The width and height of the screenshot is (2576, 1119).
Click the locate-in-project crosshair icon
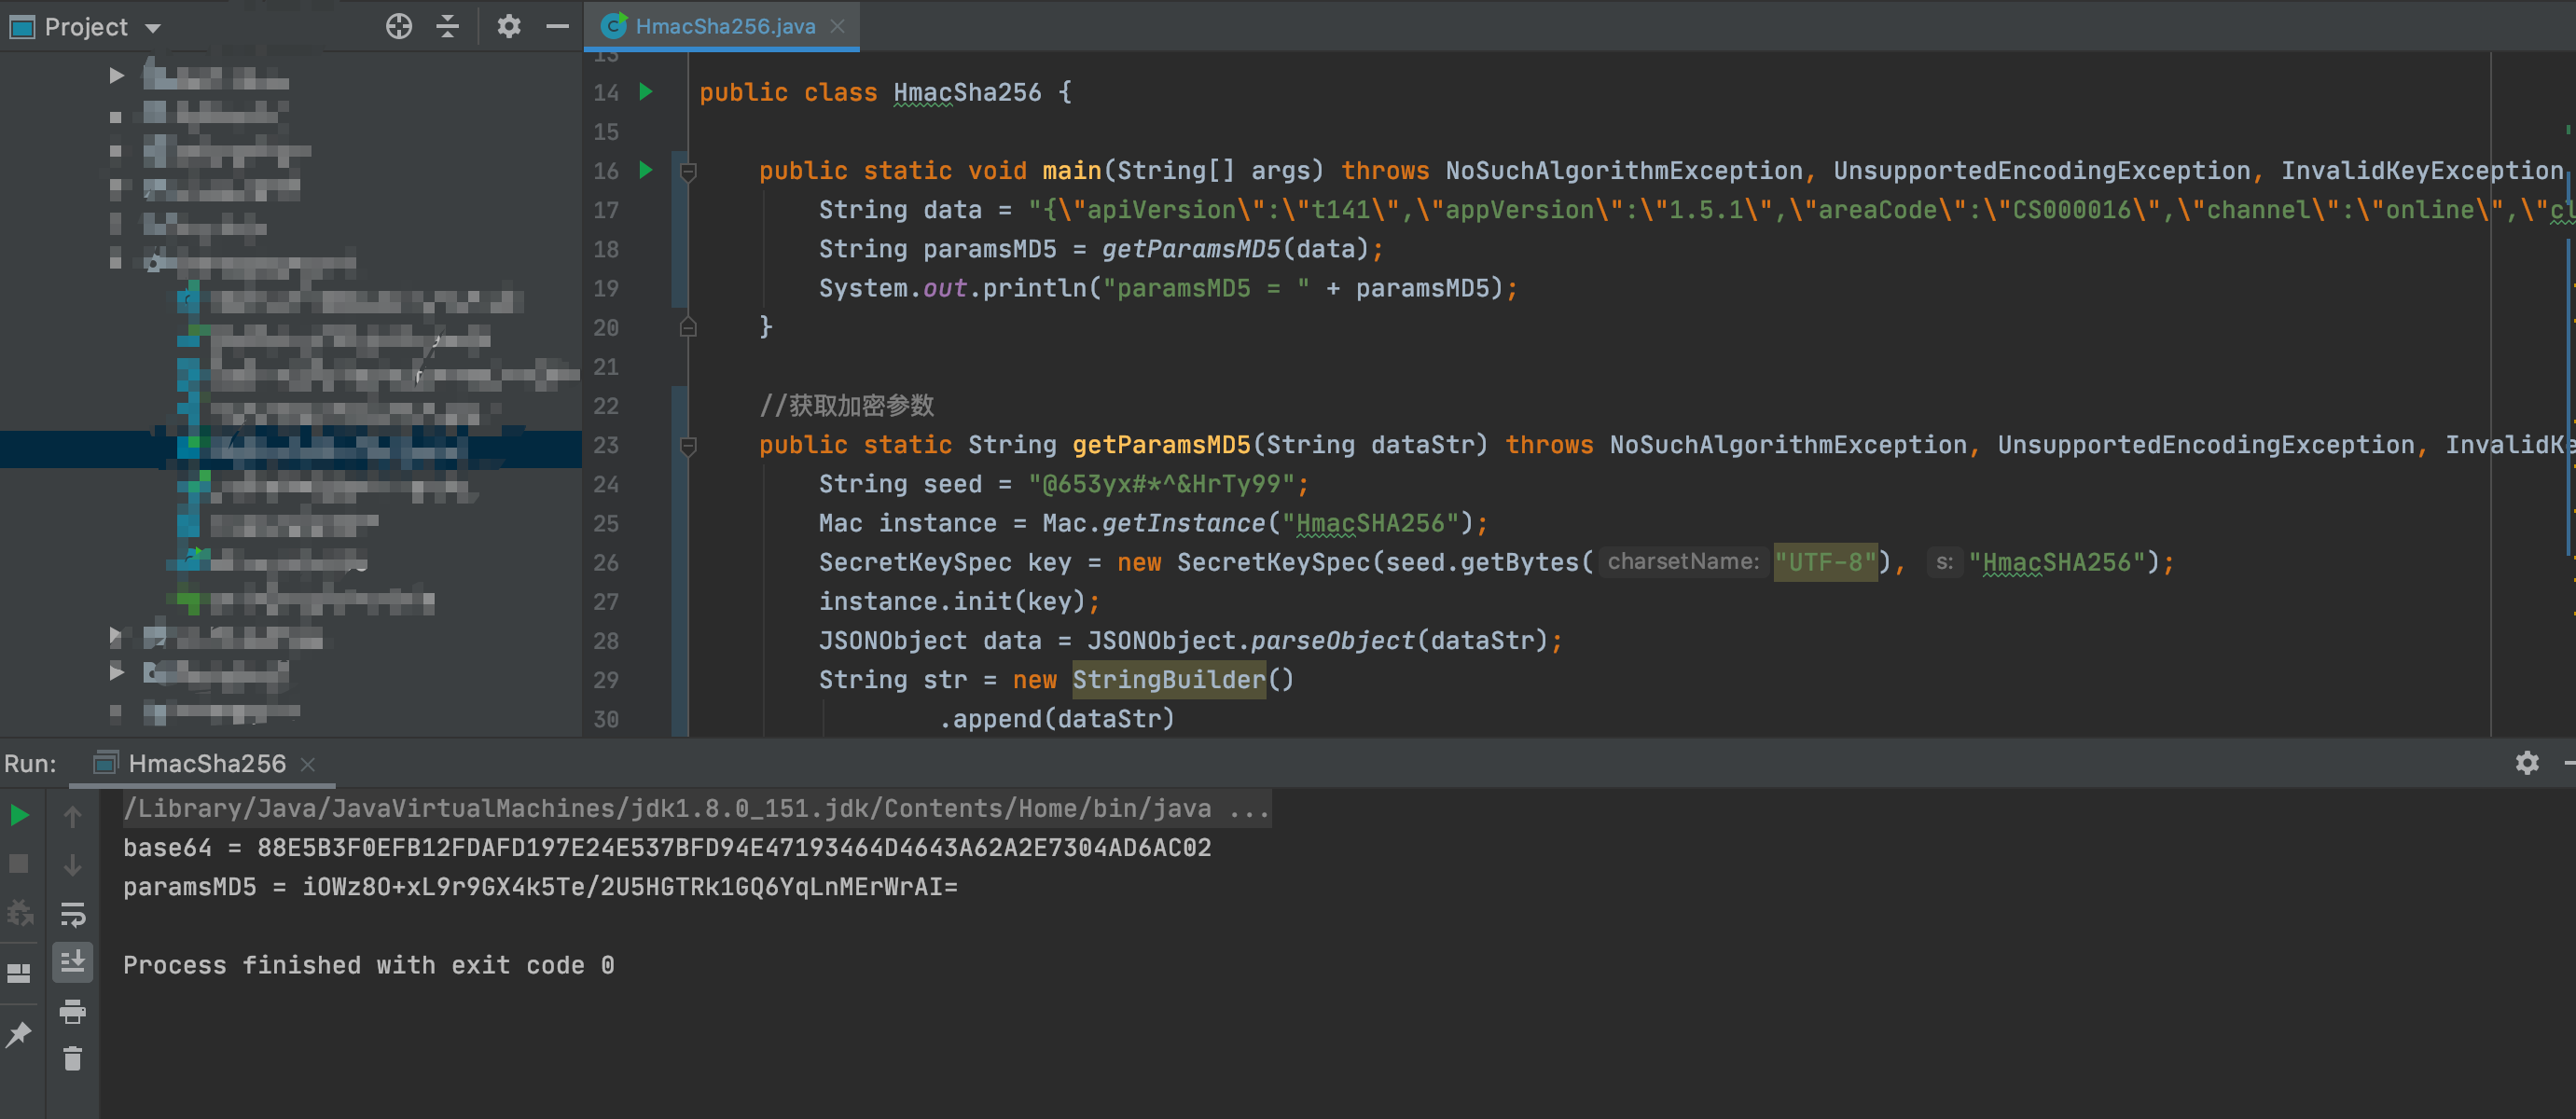click(398, 26)
